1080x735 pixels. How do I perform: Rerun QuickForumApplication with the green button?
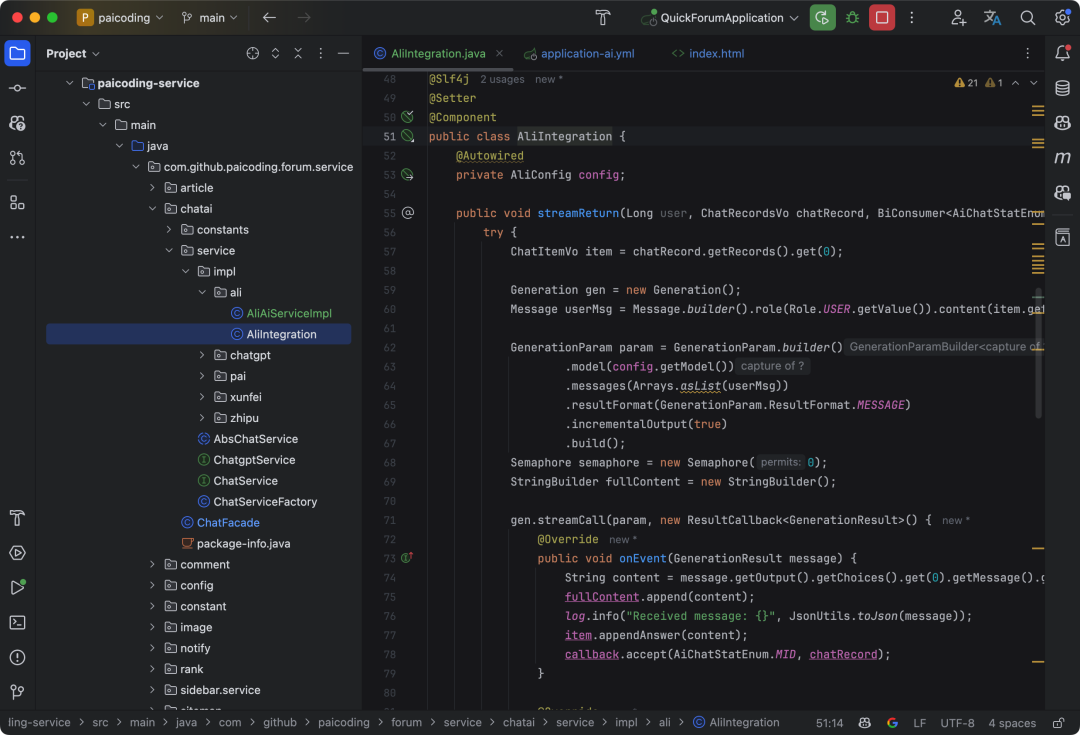[822, 18]
